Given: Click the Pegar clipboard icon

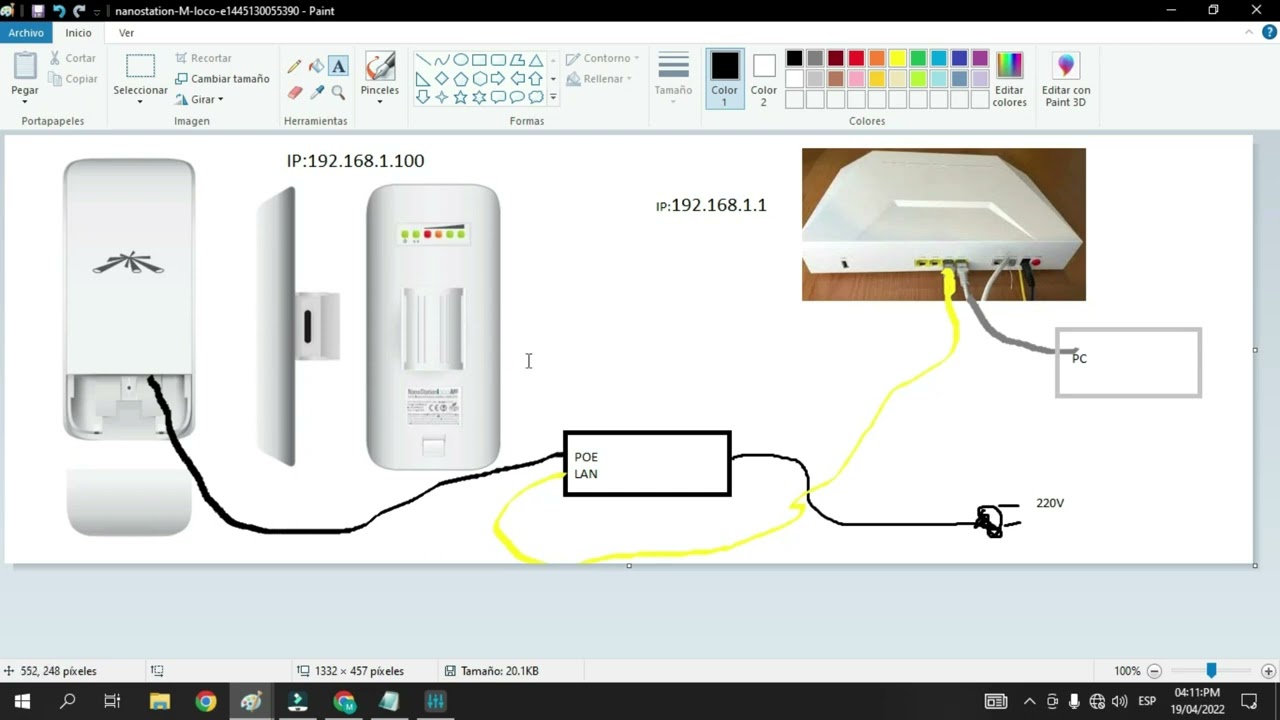Looking at the screenshot, I should click(25, 67).
